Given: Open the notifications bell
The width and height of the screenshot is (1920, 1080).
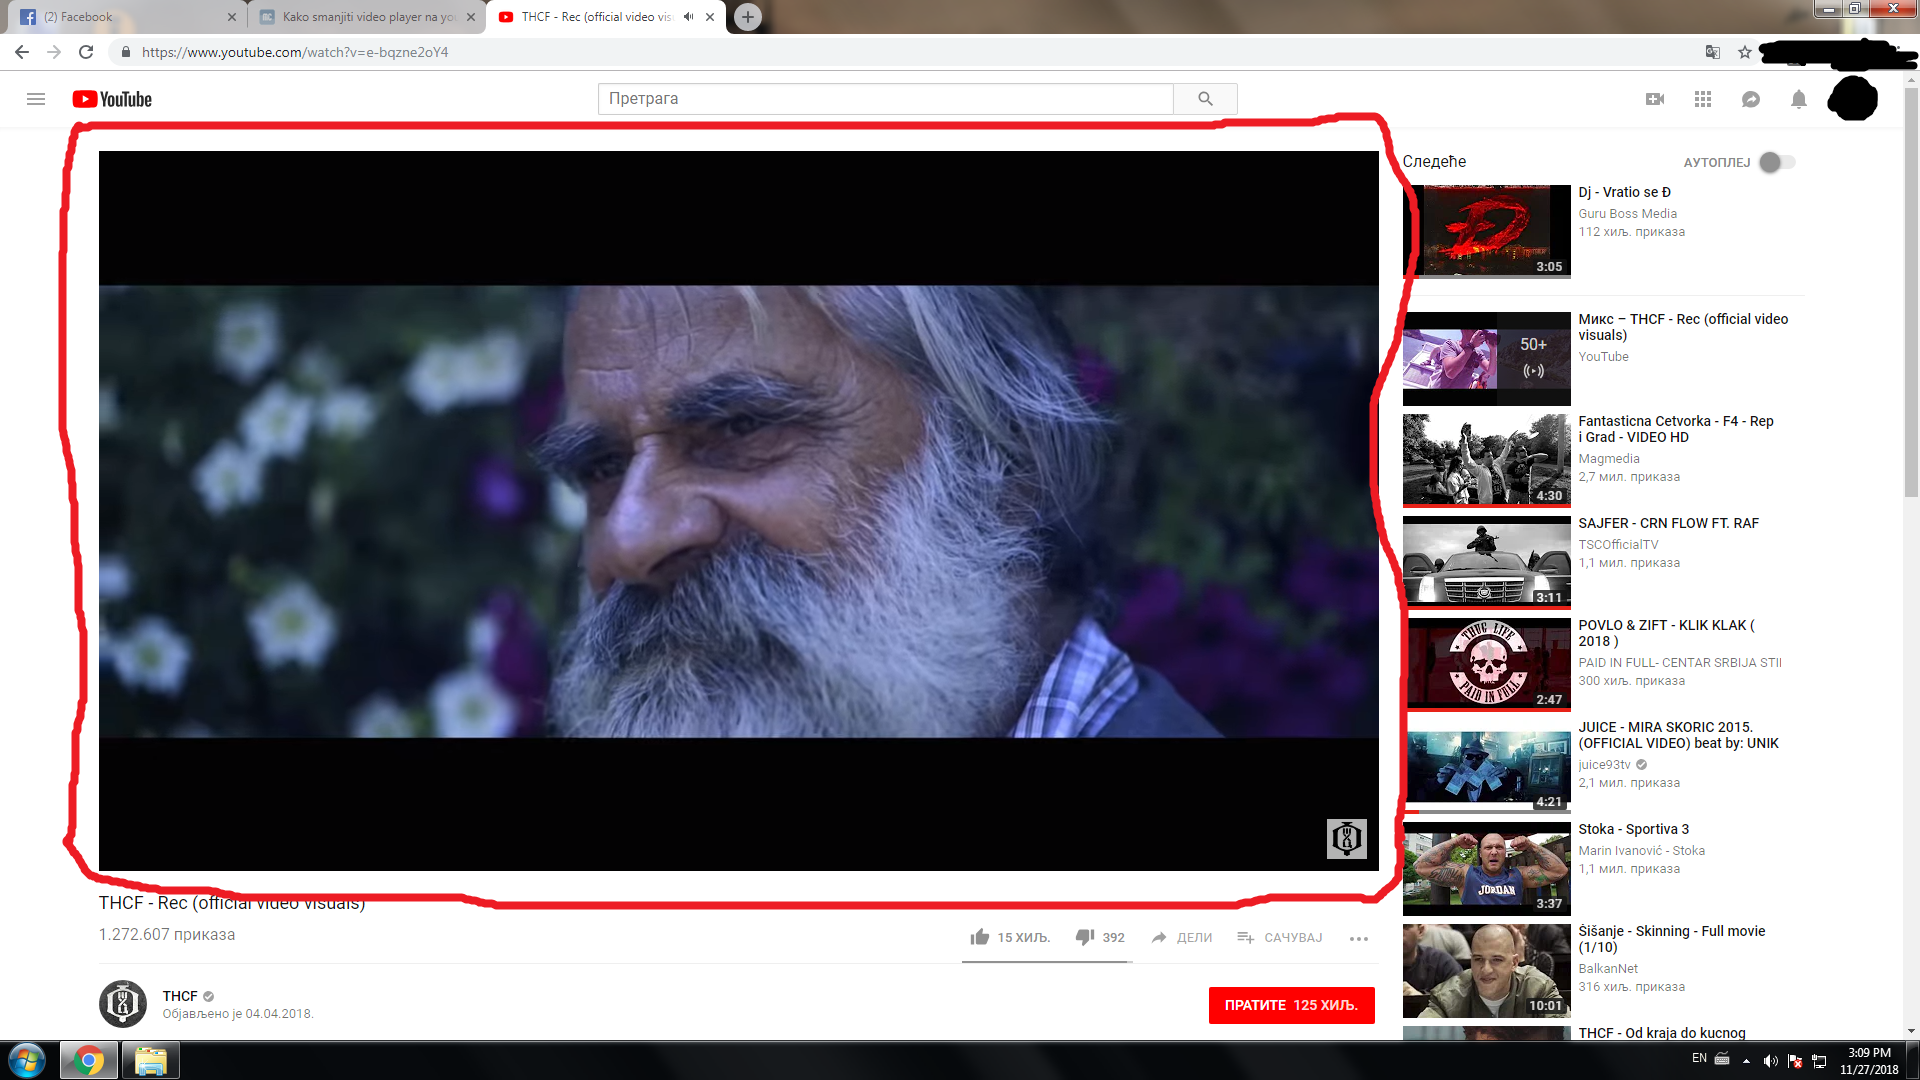Looking at the screenshot, I should 1799,99.
